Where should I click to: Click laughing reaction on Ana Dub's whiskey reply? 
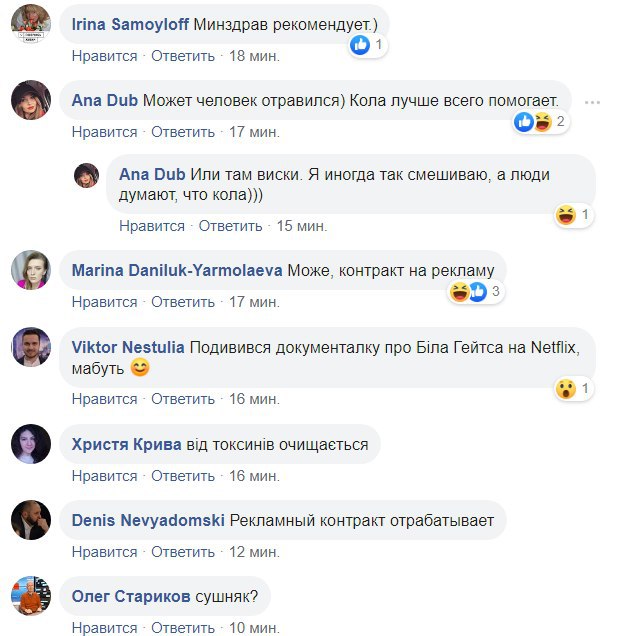click(565, 214)
